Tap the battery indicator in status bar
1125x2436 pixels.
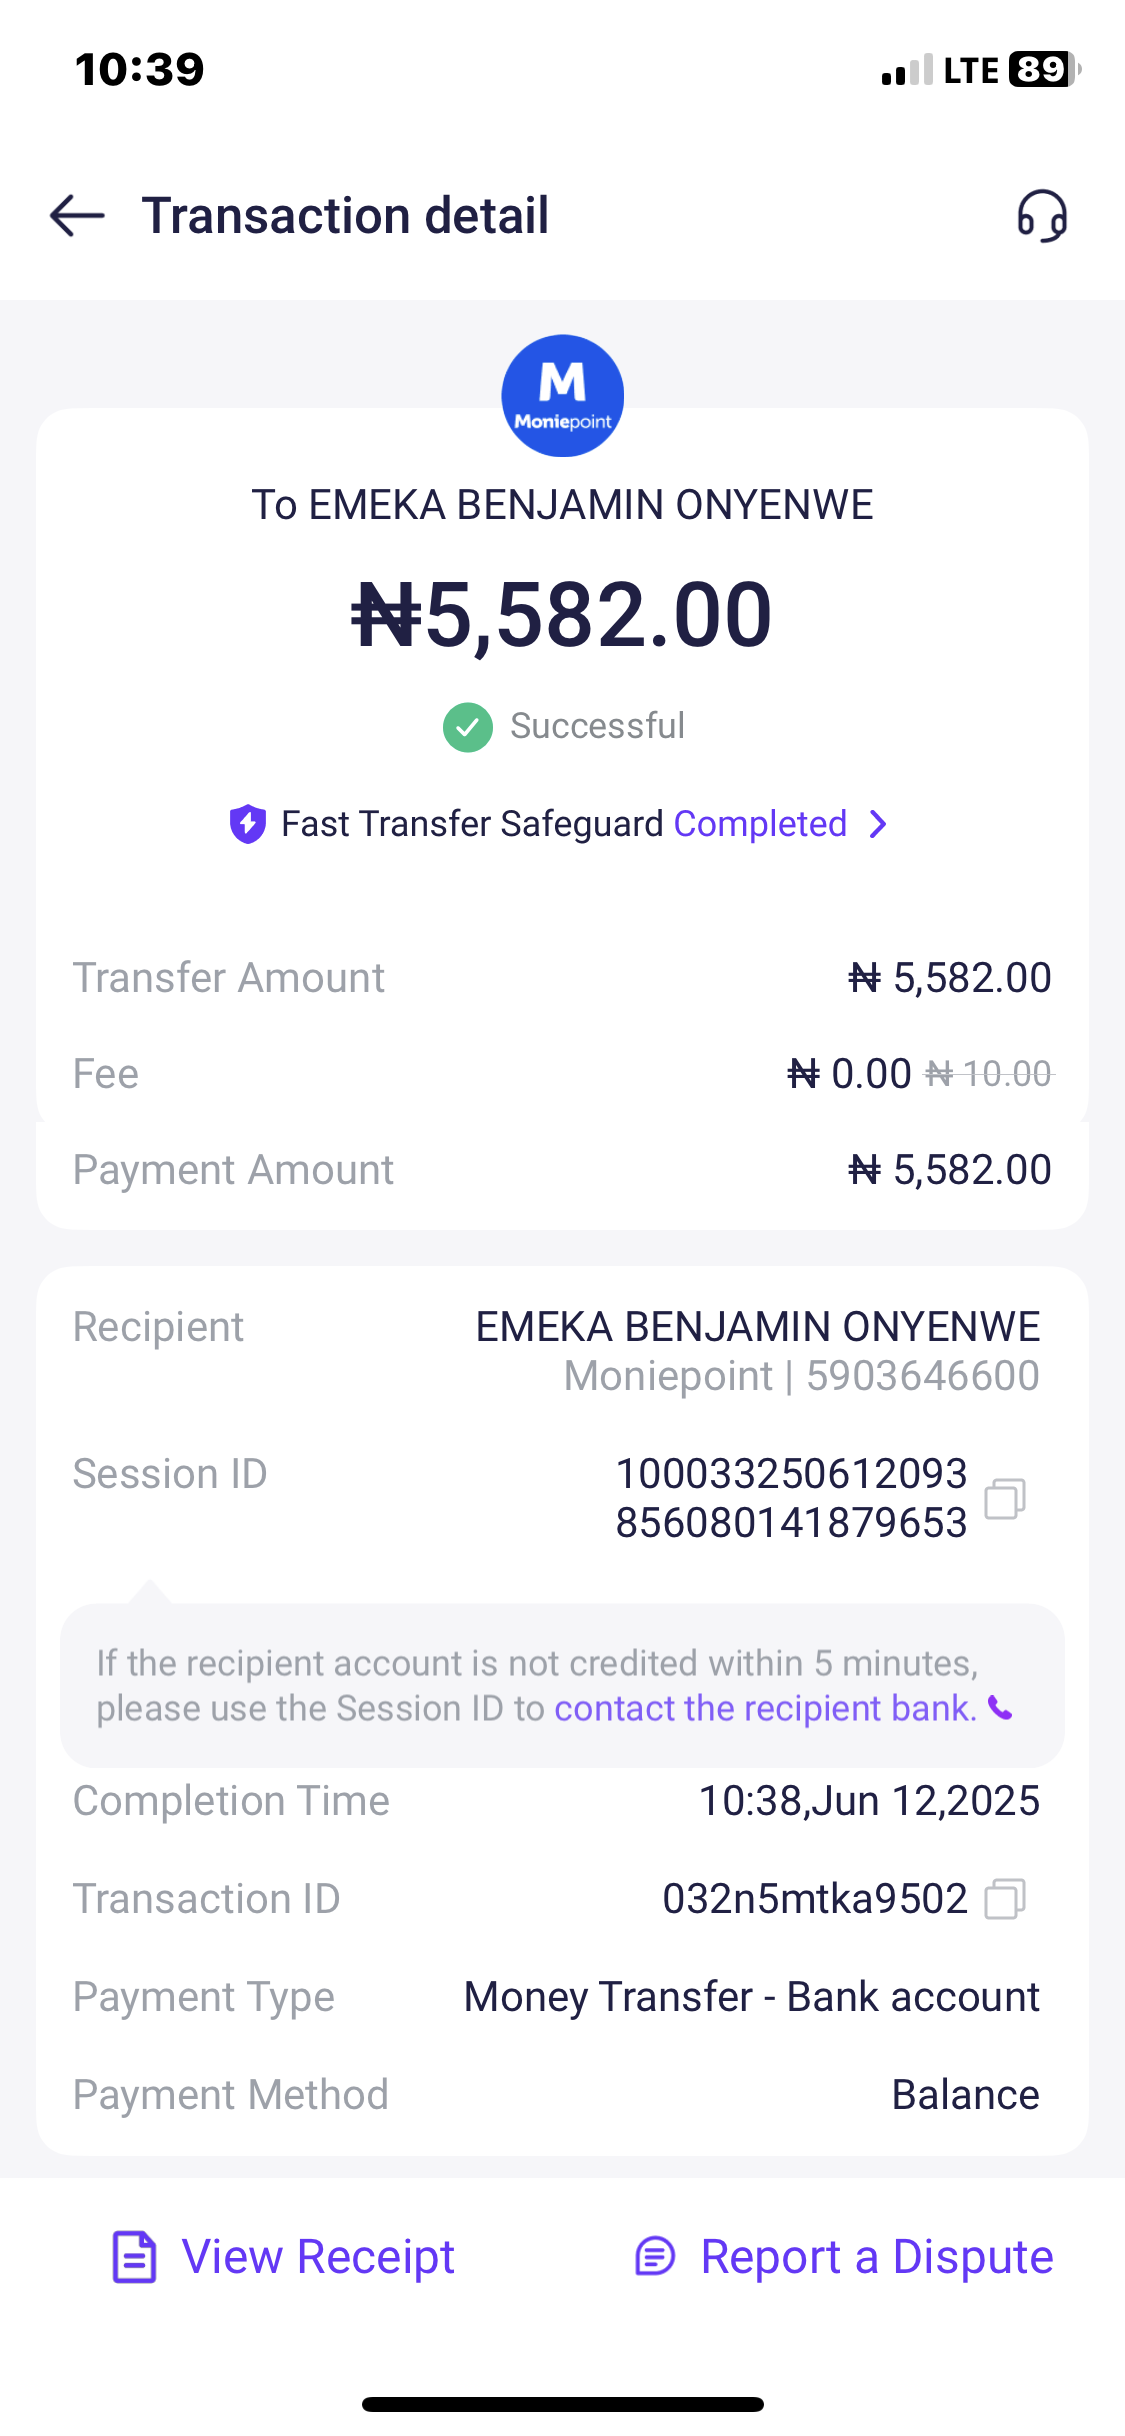pyautogui.click(x=1043, y=70)
